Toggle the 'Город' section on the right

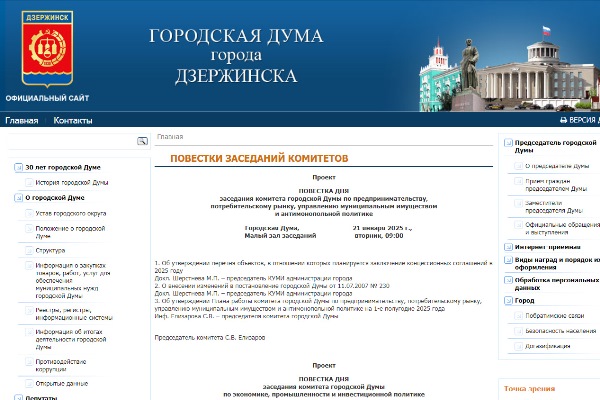[507, 300]
